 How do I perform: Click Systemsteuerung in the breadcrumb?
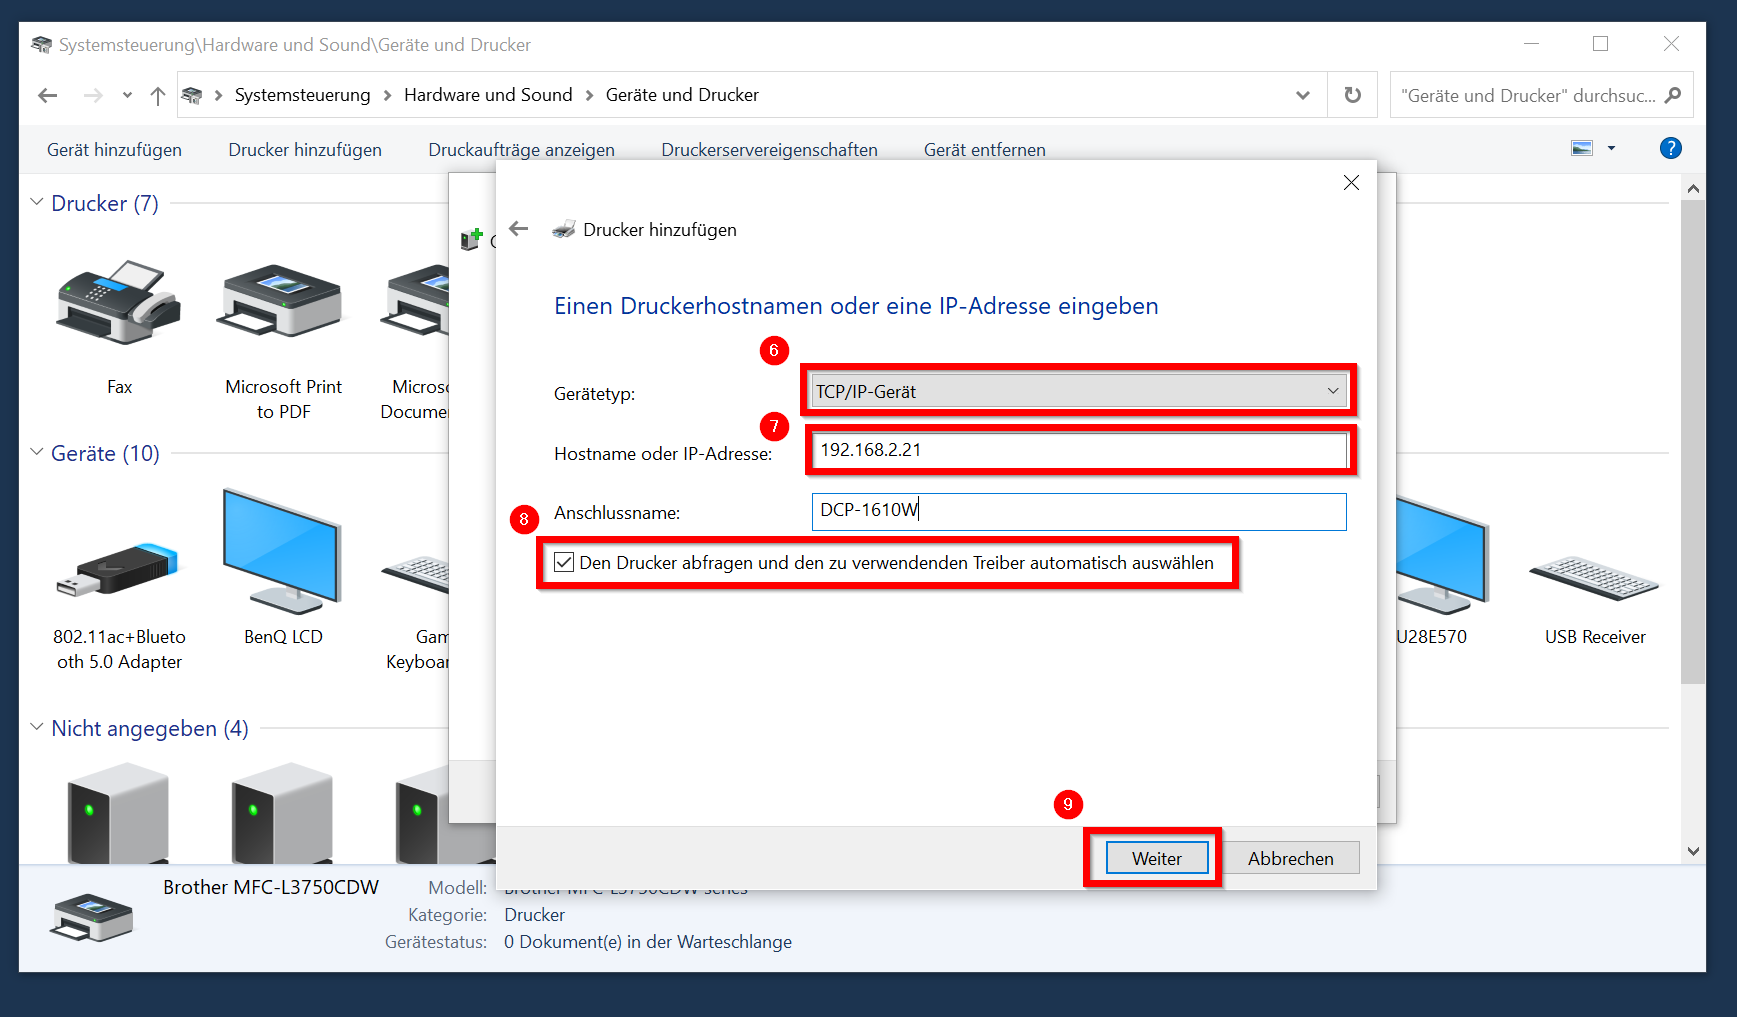302,95
